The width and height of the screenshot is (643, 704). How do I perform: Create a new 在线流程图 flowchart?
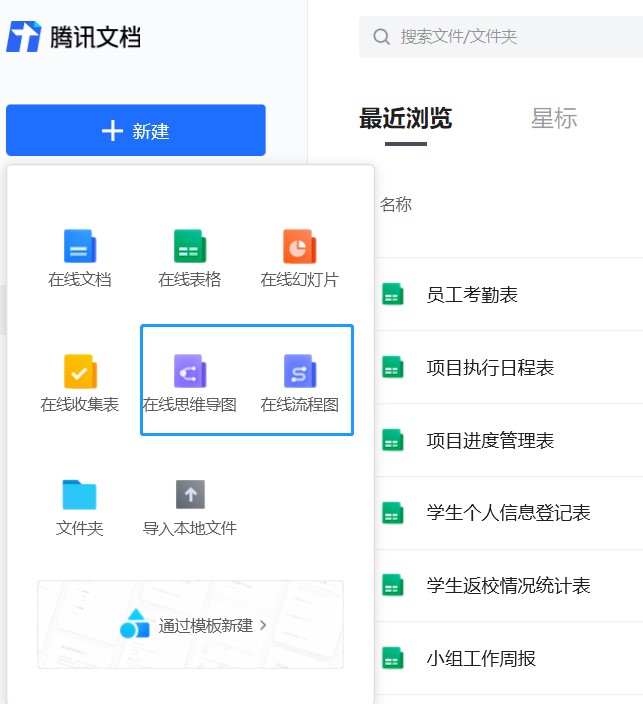point(299,383)
